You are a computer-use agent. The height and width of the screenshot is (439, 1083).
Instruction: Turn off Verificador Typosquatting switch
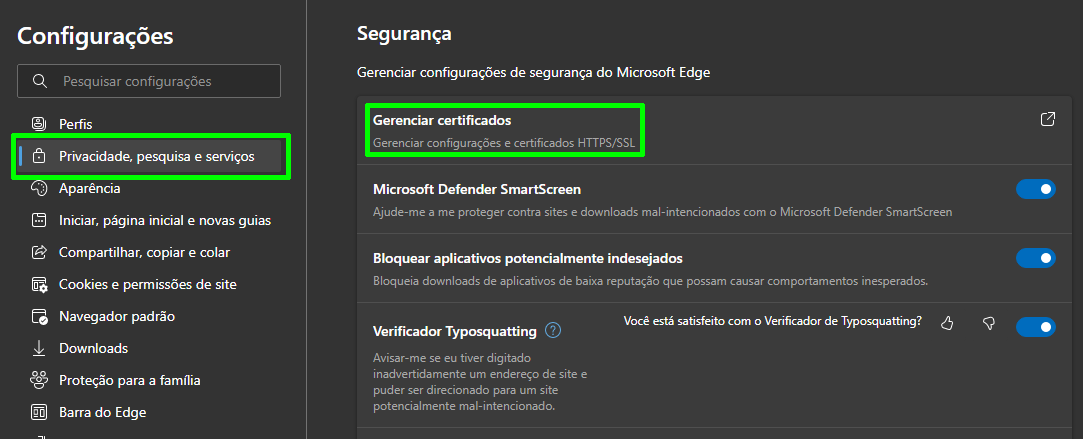tap(1035, 326)
